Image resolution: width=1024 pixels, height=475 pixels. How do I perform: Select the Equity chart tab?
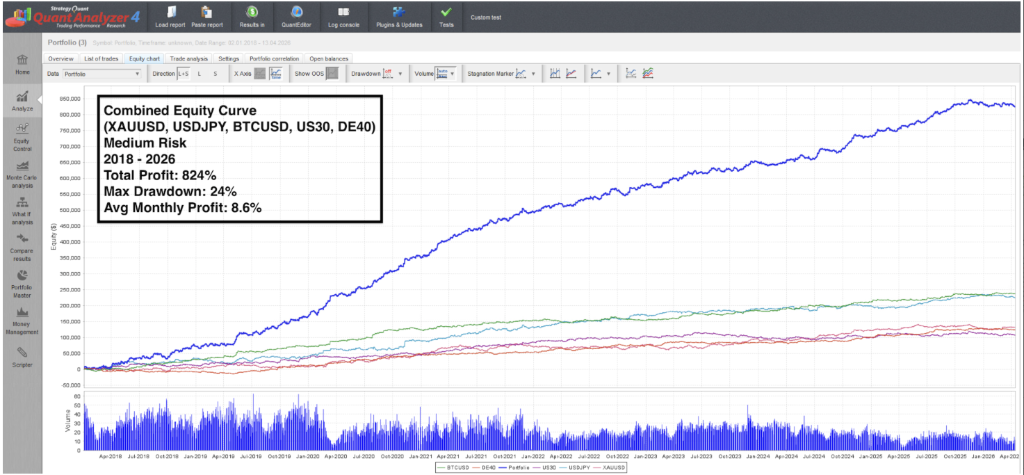(144, 59)
